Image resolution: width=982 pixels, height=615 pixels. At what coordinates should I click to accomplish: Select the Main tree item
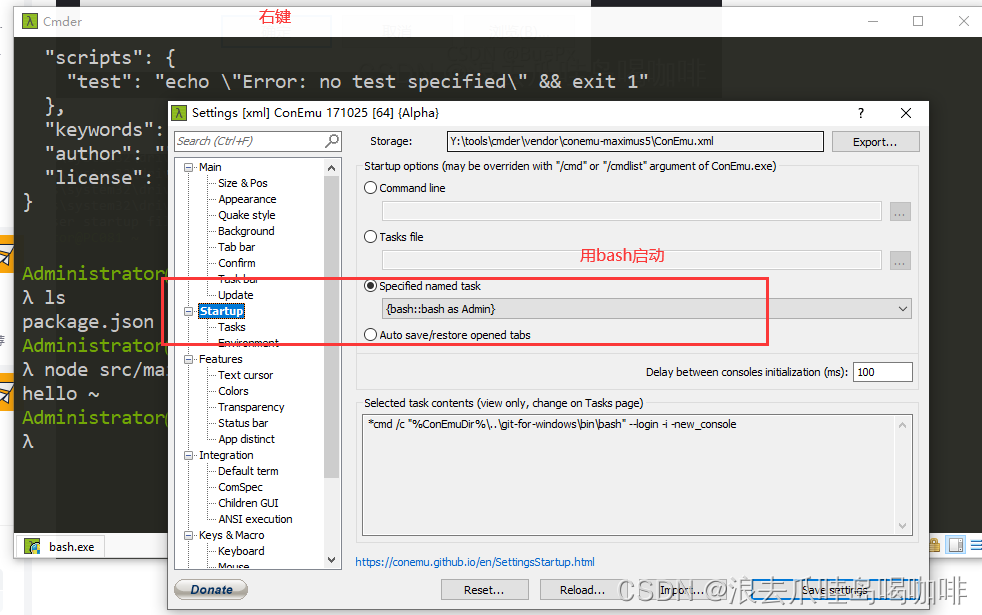point(210,167)
